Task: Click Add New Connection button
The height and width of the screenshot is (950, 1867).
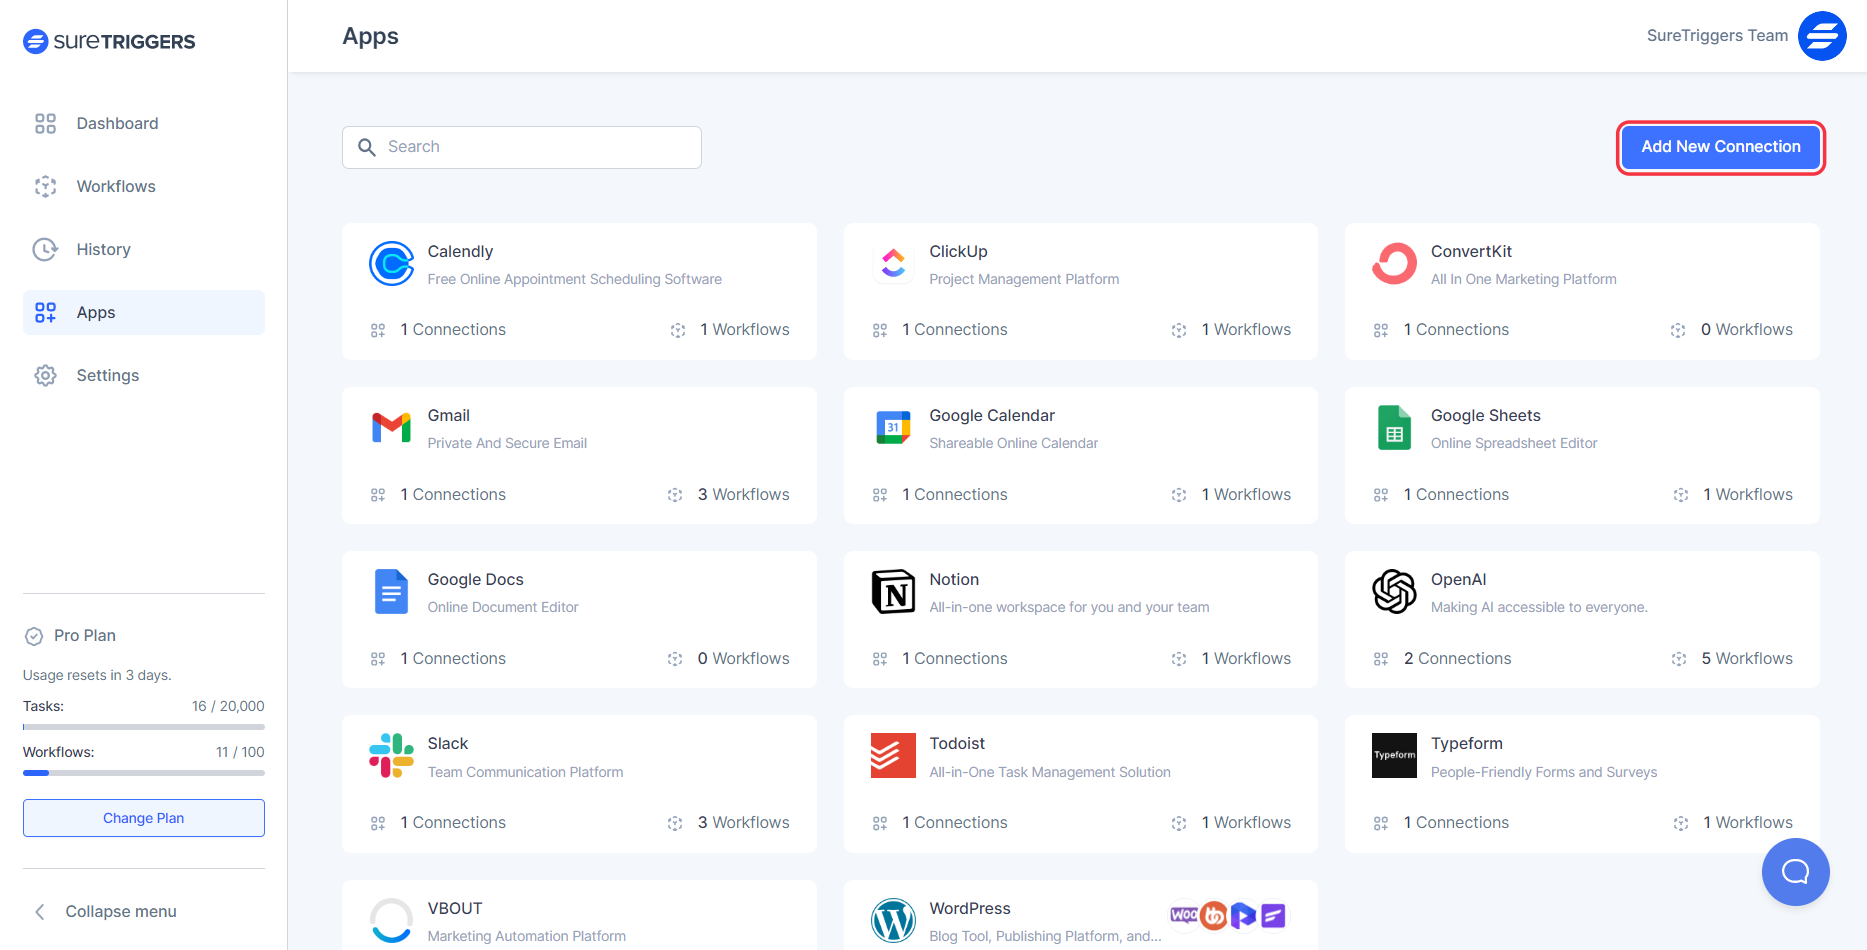Action: click(x=1721, y=147)
